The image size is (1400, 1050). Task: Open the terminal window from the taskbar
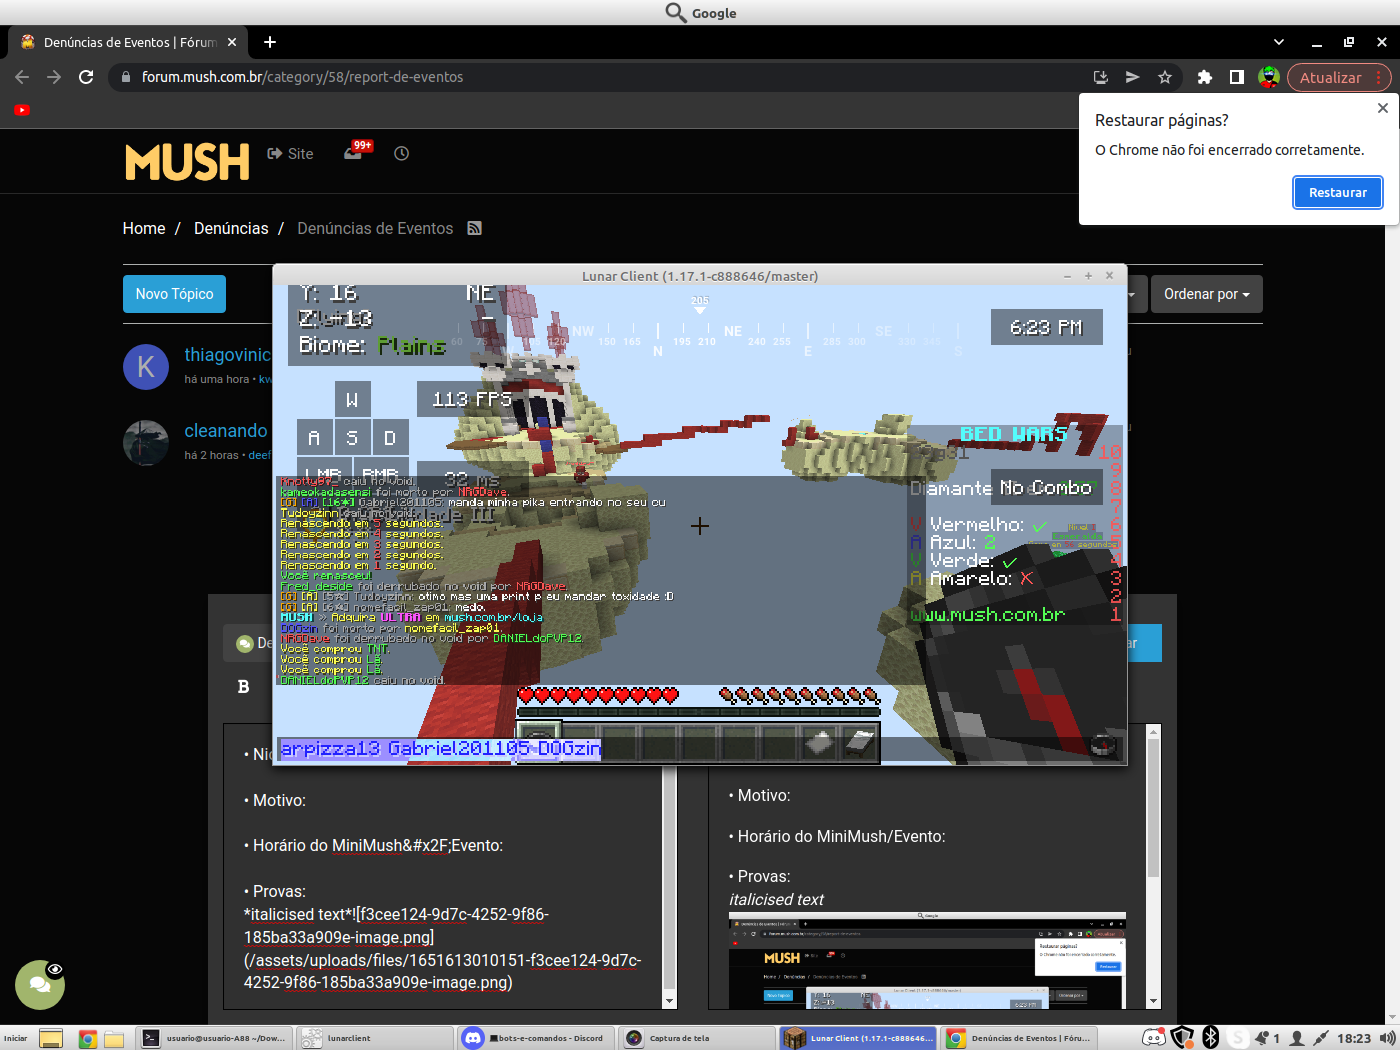pyautogui.click(x=215, y=1038)
